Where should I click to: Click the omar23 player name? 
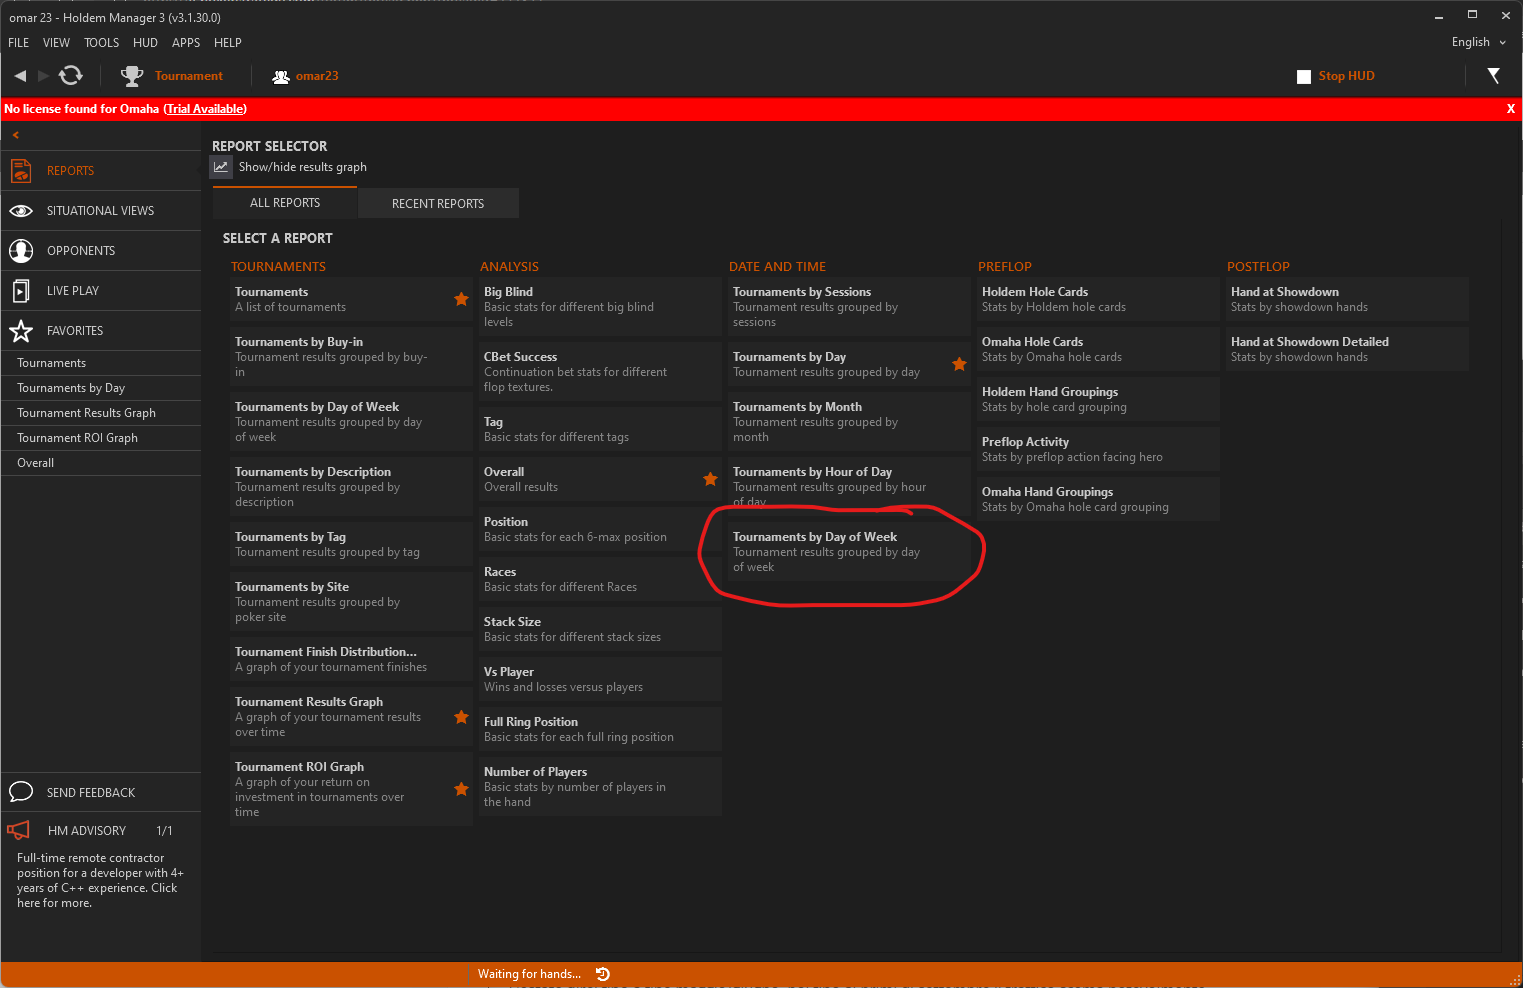point(317,76)
